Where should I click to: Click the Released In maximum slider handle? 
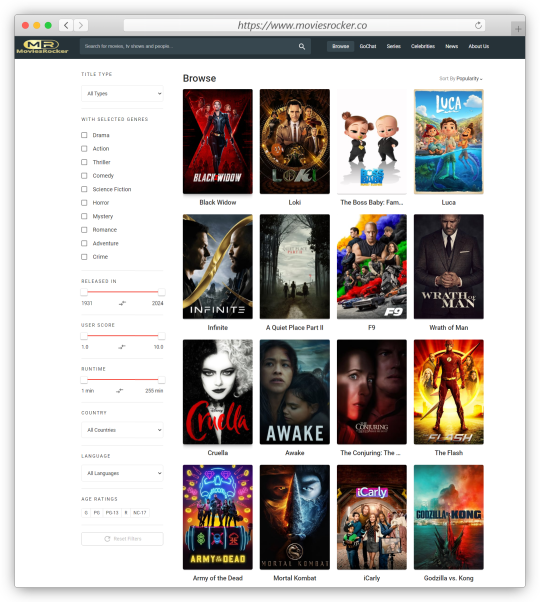pyautogui.click(x=162, y=292)
